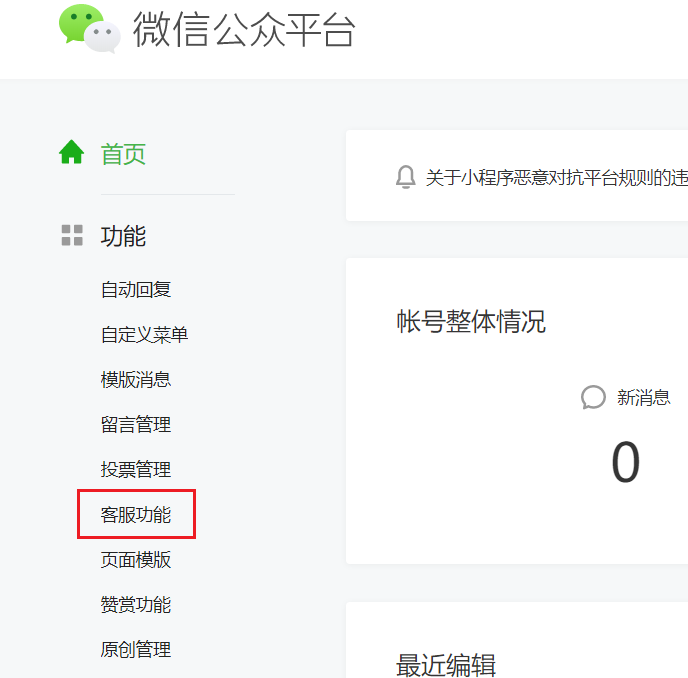Go to 模版消息 in the sidebar
The image size is (688, 678).
tap(136, 380)
